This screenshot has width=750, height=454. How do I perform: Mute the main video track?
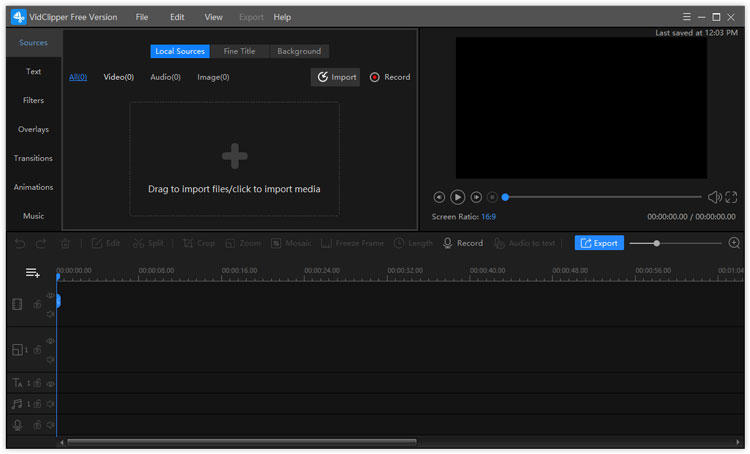[x=50, y=314]
